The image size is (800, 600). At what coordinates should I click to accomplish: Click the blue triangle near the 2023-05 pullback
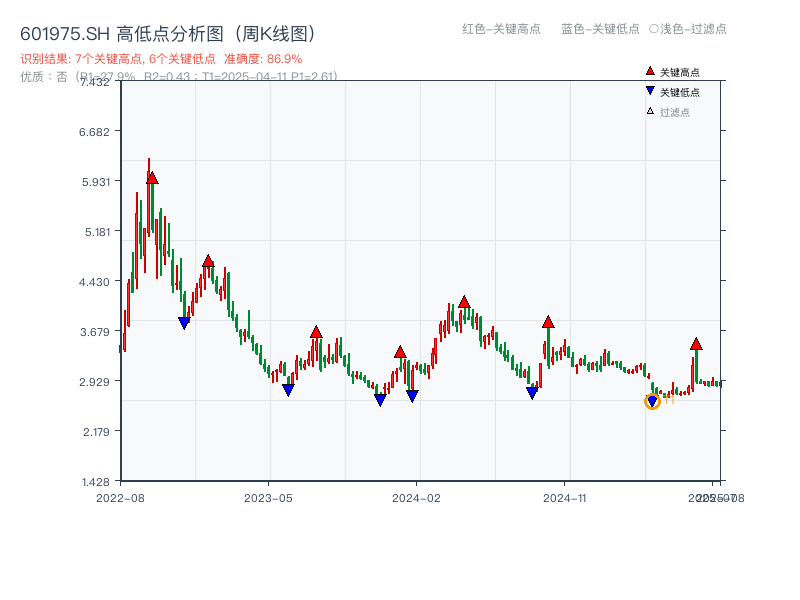pos(287,391)
